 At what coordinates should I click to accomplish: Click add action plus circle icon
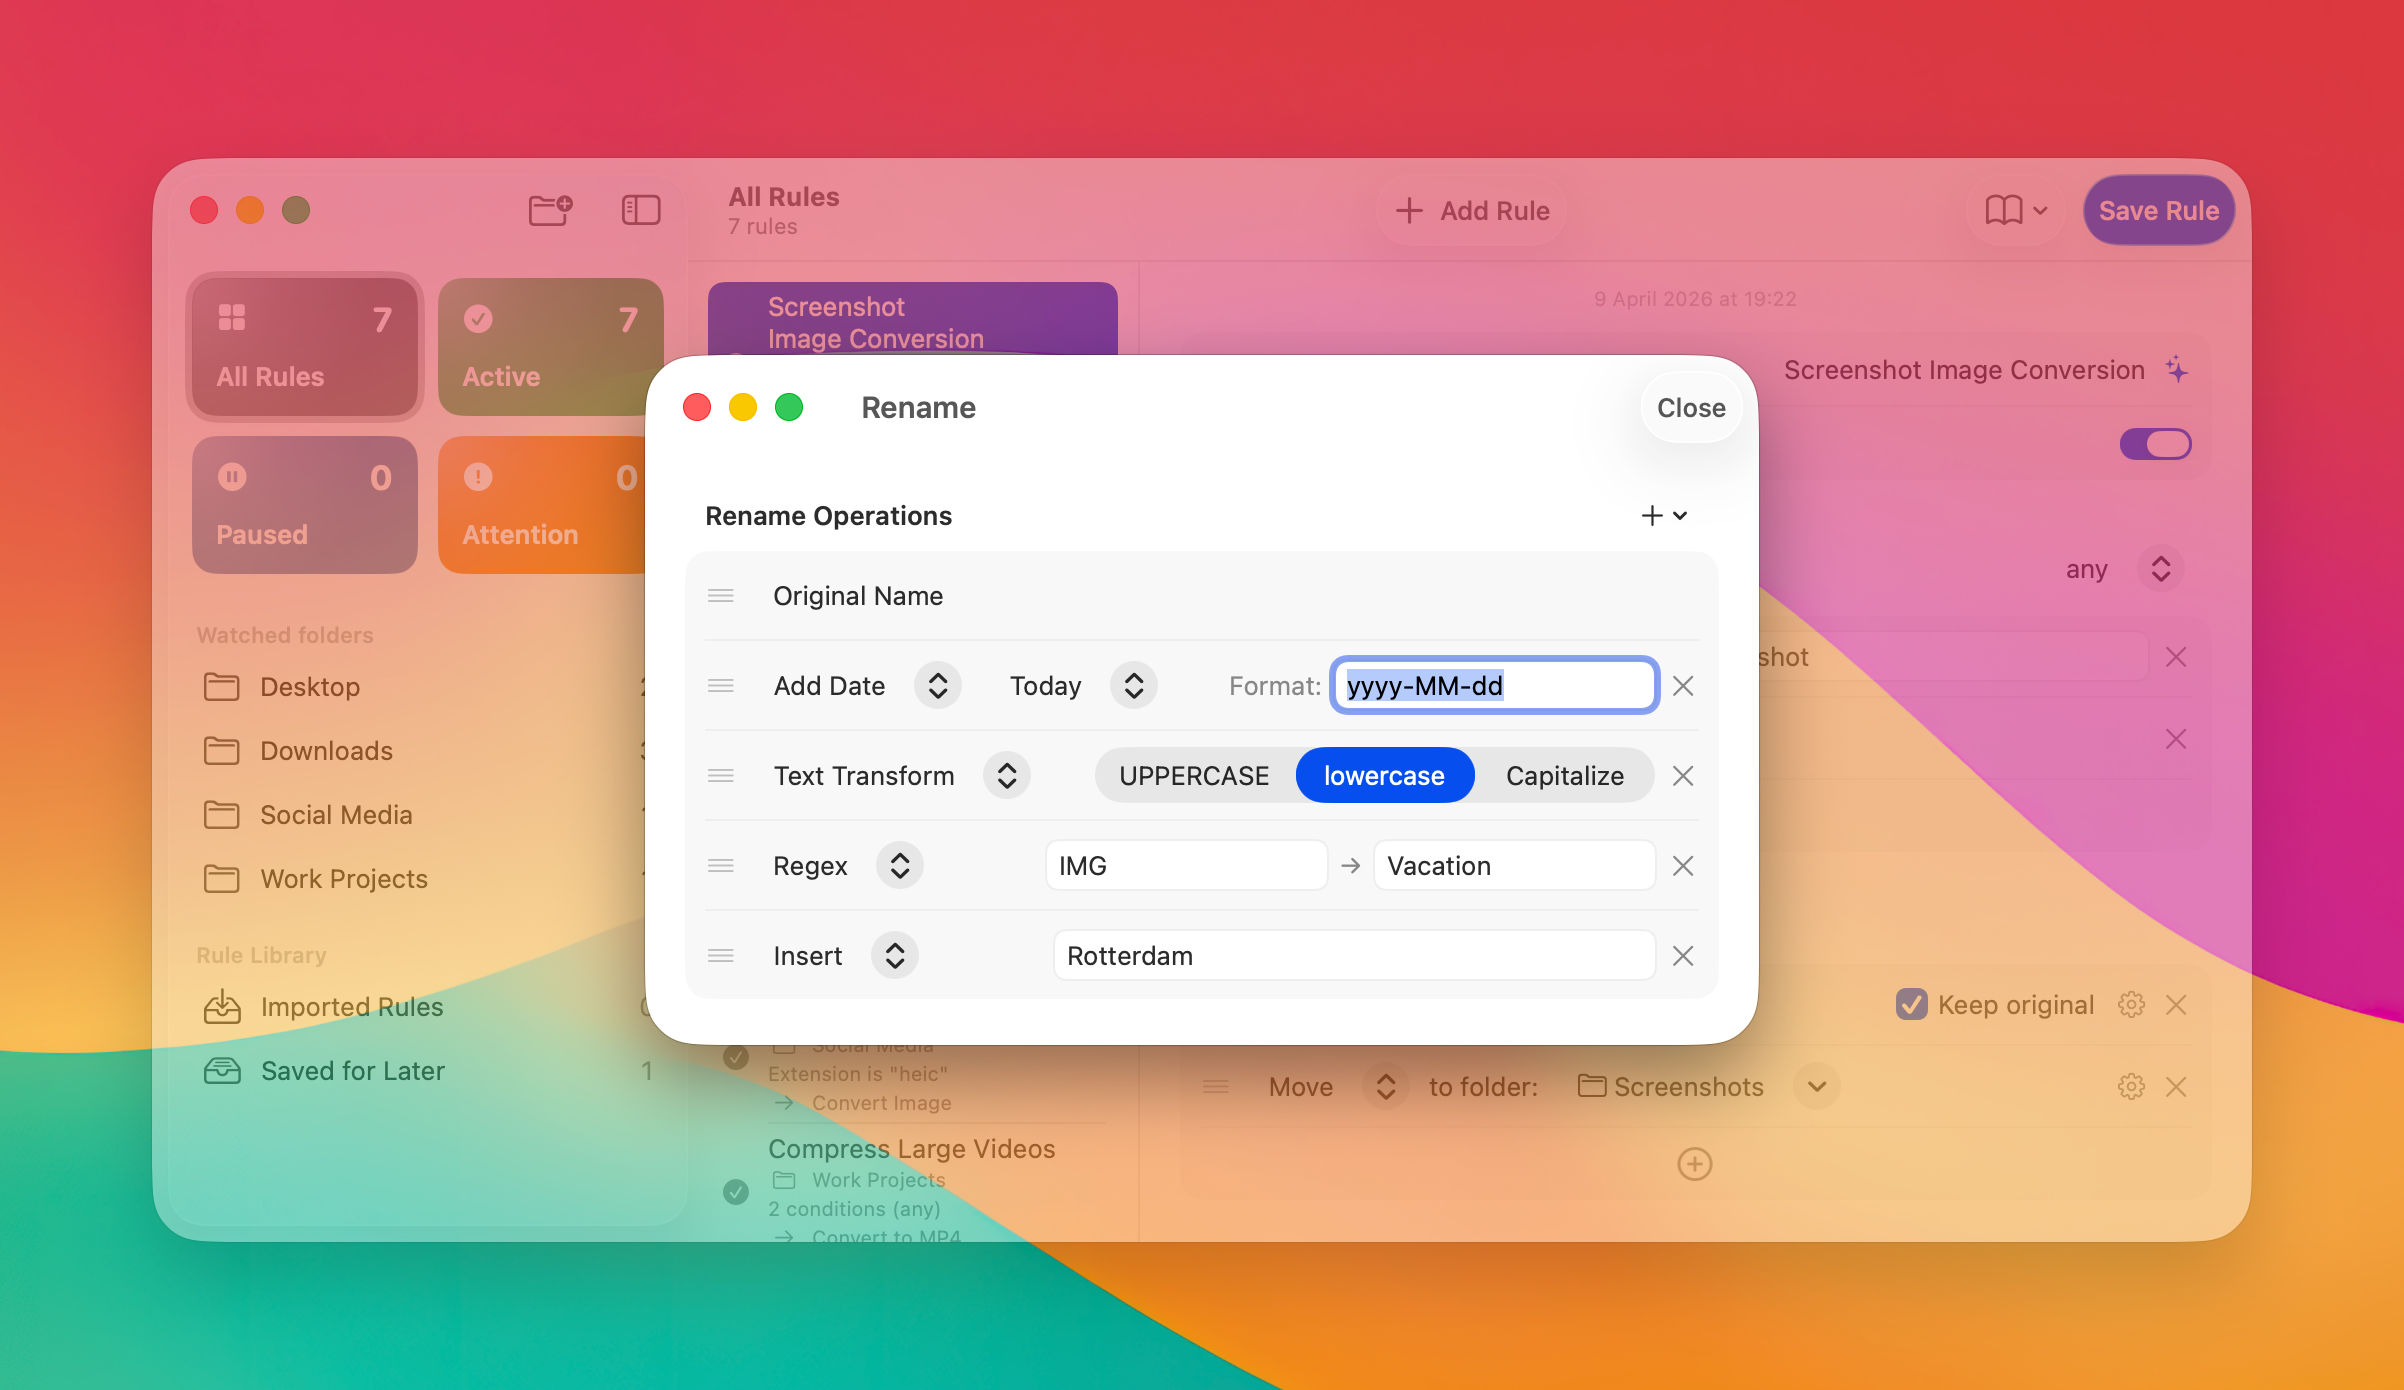(1694, 1164)
